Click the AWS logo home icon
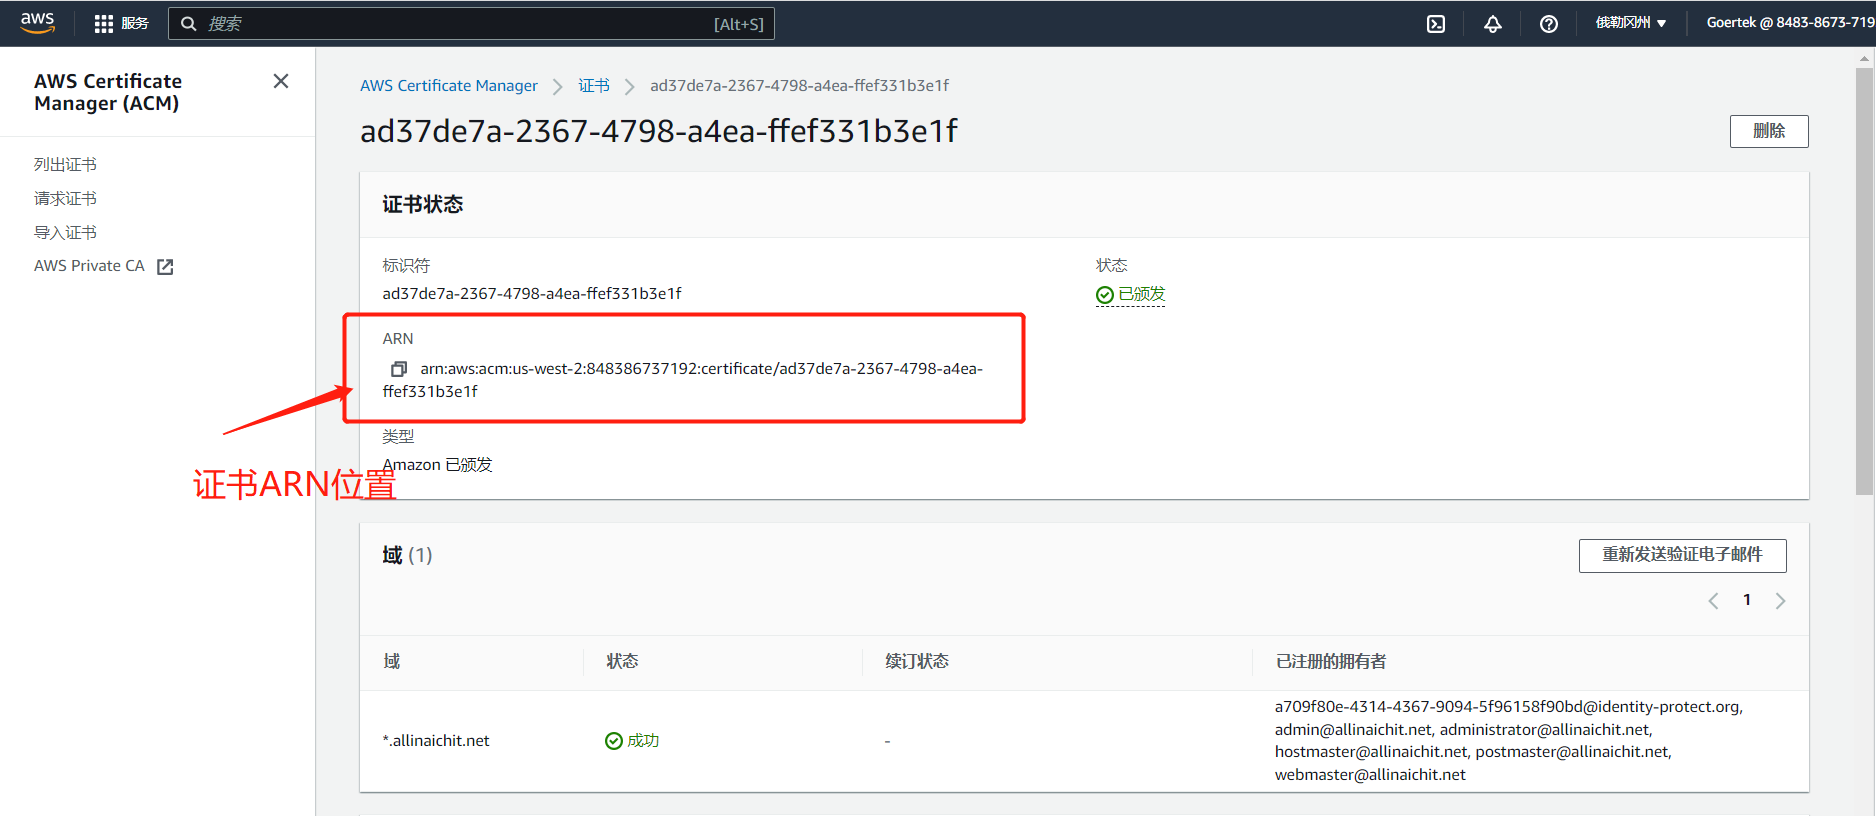1876x816 pixels. pos(37,23)
